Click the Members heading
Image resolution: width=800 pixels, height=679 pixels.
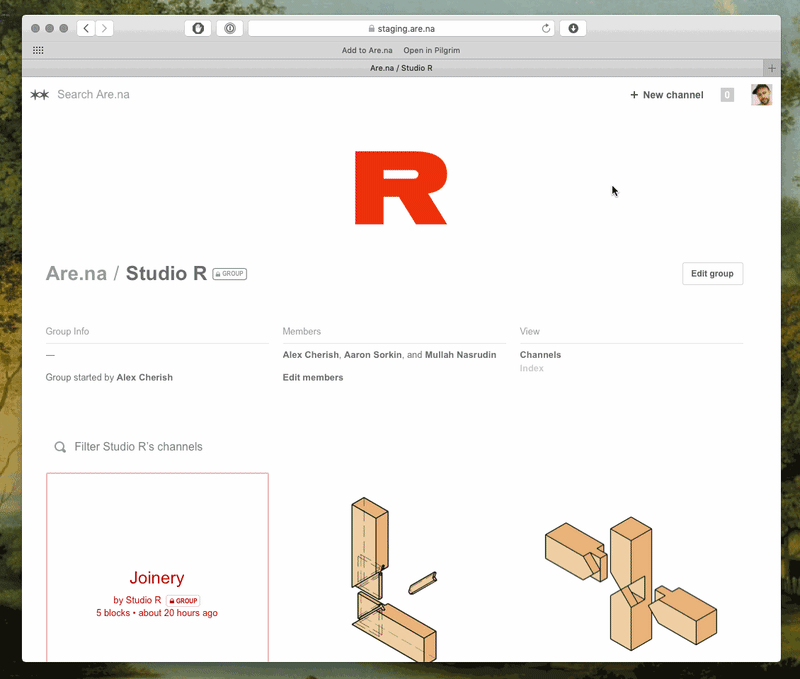pos(302,332)
